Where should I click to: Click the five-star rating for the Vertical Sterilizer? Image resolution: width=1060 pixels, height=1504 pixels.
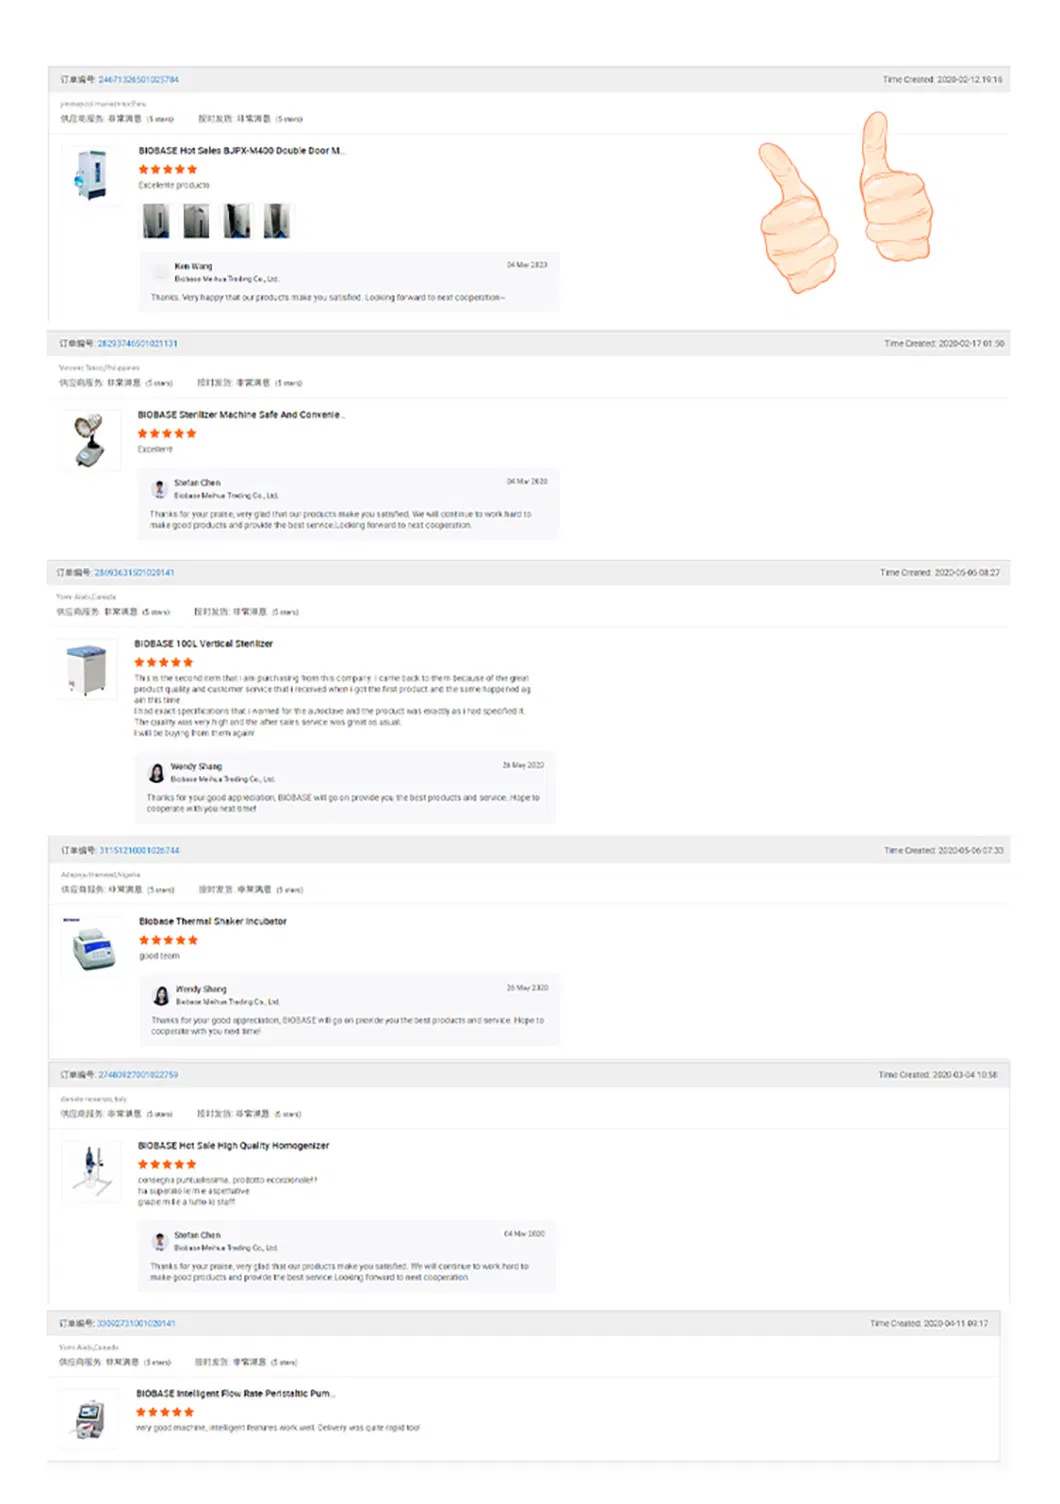click(165, 662)
